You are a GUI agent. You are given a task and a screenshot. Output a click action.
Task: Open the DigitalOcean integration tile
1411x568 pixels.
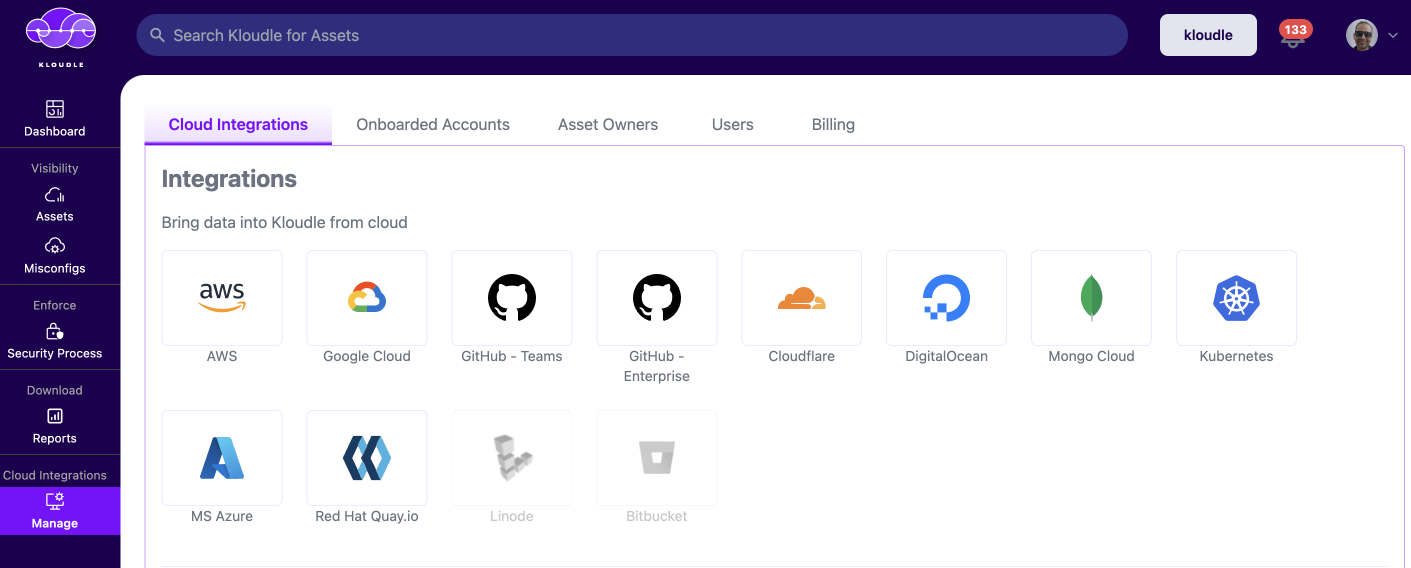(947, 298)
